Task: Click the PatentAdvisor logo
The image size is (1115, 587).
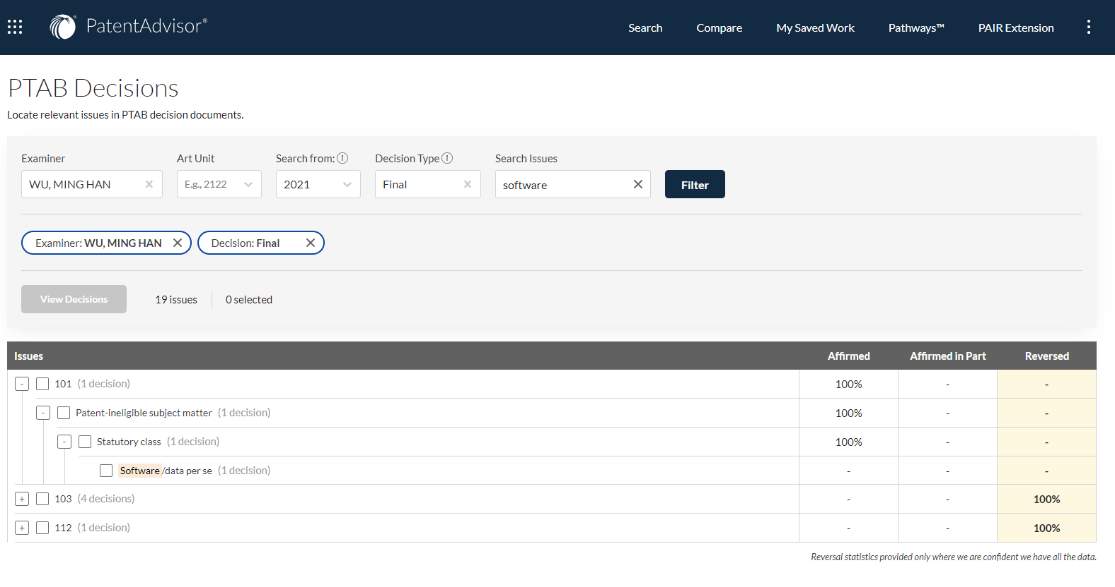Action: pos(129,27)
